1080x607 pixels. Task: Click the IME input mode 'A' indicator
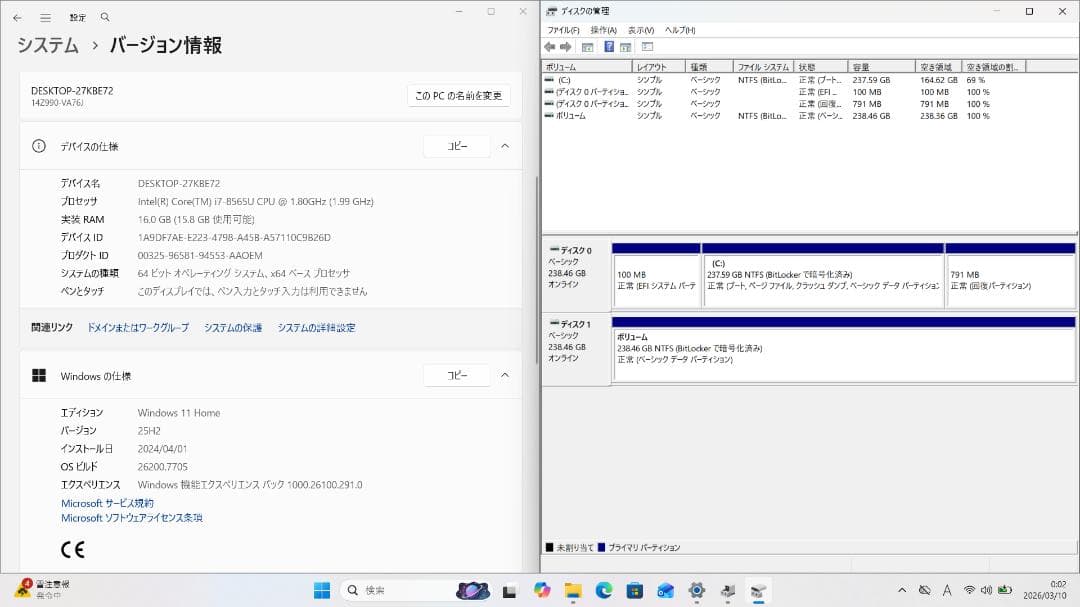(947, 590)
